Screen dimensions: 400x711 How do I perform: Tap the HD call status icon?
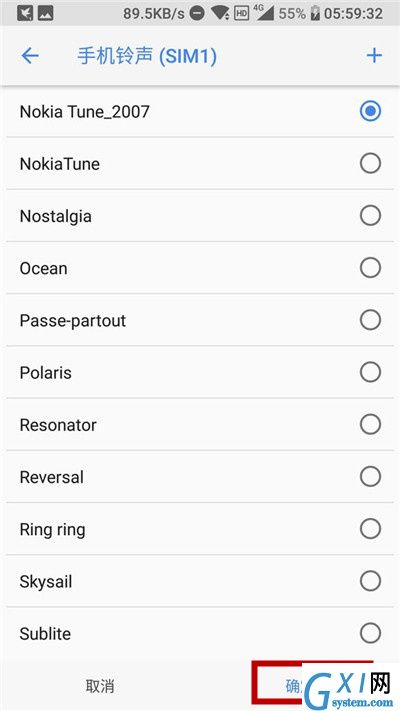(241, 14)
